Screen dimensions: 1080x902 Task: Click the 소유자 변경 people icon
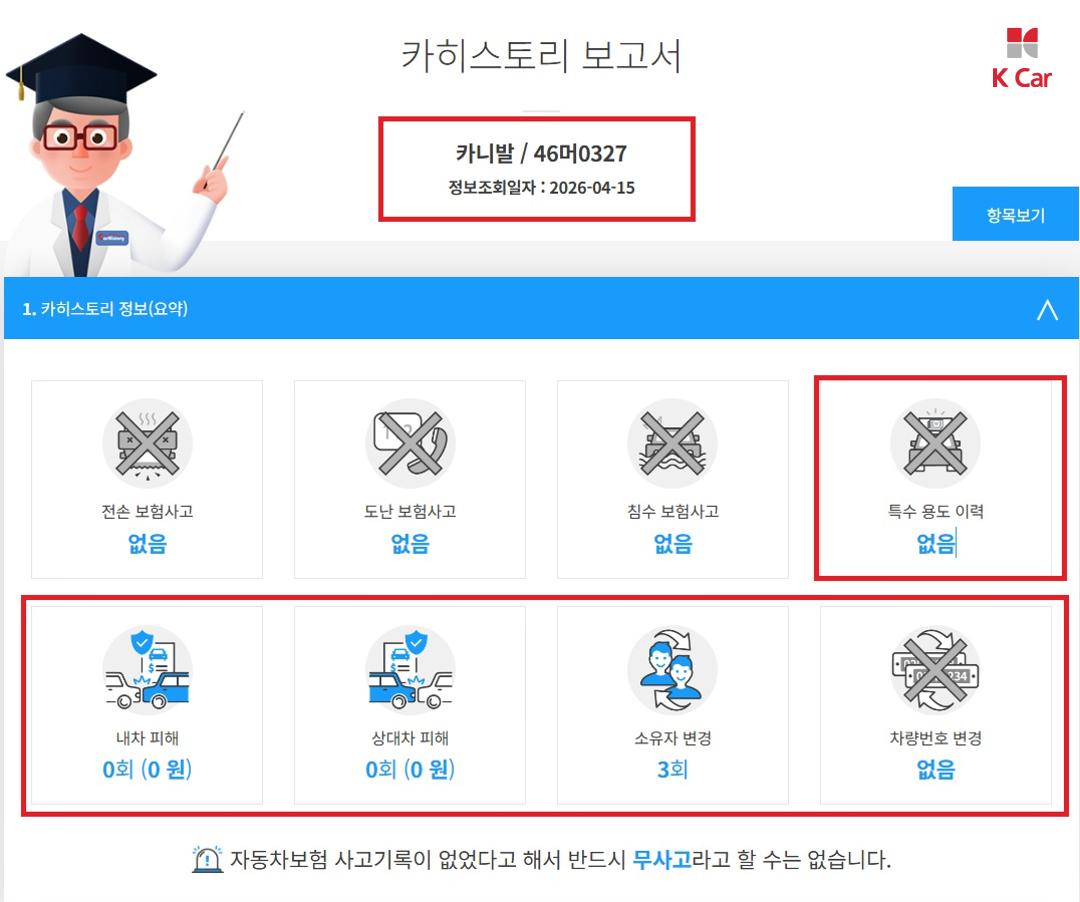[x=672, y=669]
